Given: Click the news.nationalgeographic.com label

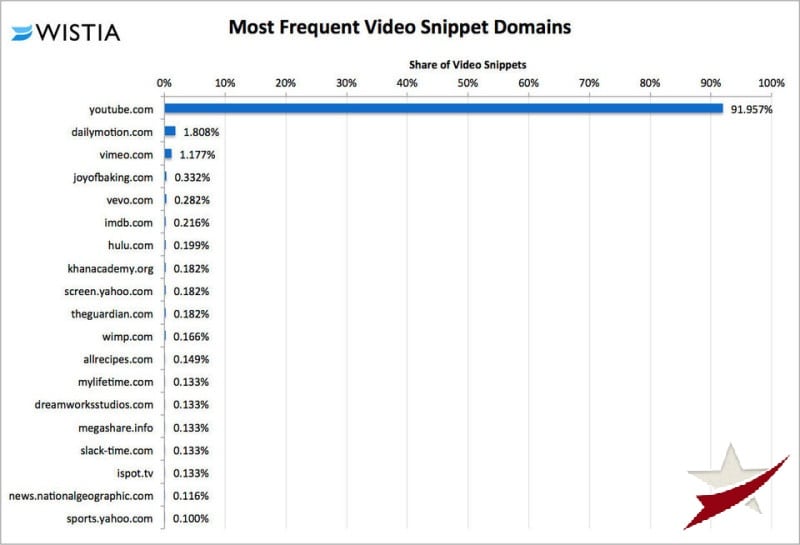Looking at the screenshot, I should point(80,496).
